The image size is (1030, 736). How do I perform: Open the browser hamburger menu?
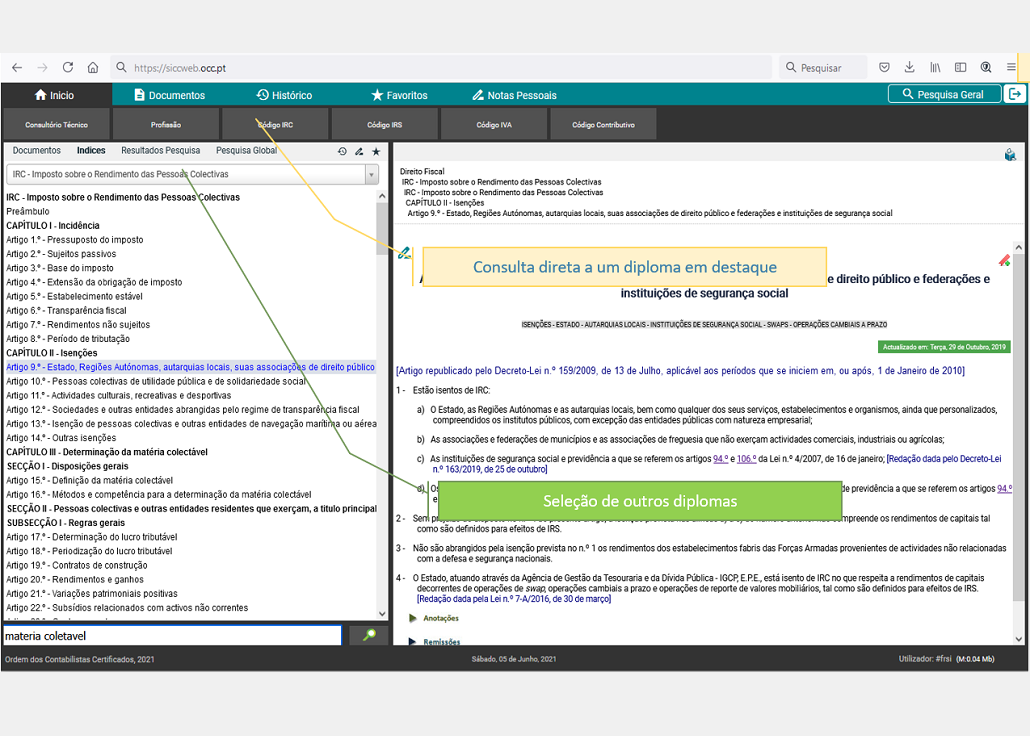[1011, 68]
